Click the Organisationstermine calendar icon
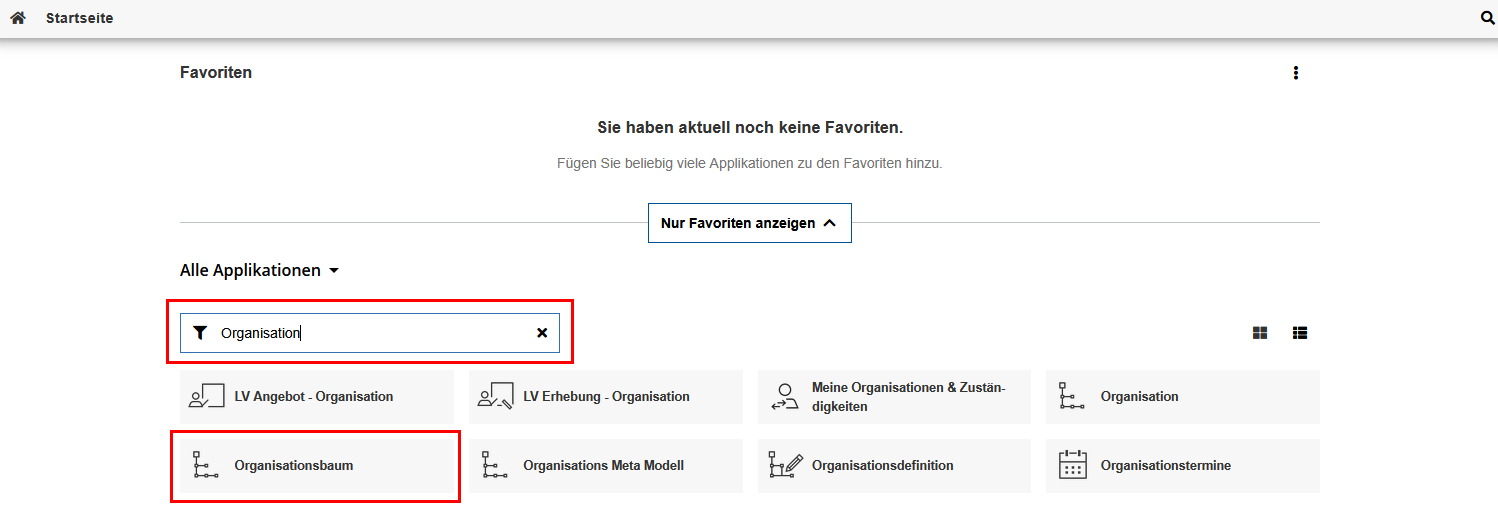1498x529 pixels. [1072, 466]
